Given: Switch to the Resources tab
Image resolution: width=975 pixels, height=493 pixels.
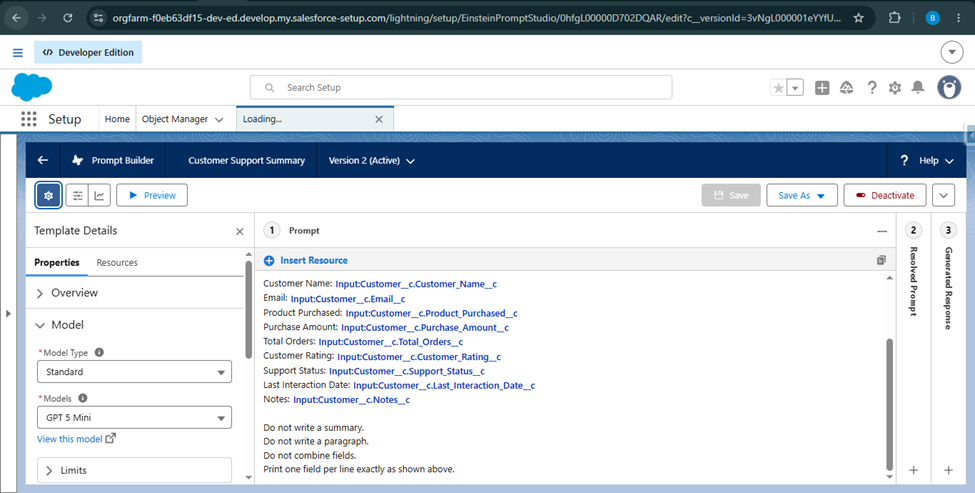Looking at the screenshot, I should coord(117,262).
